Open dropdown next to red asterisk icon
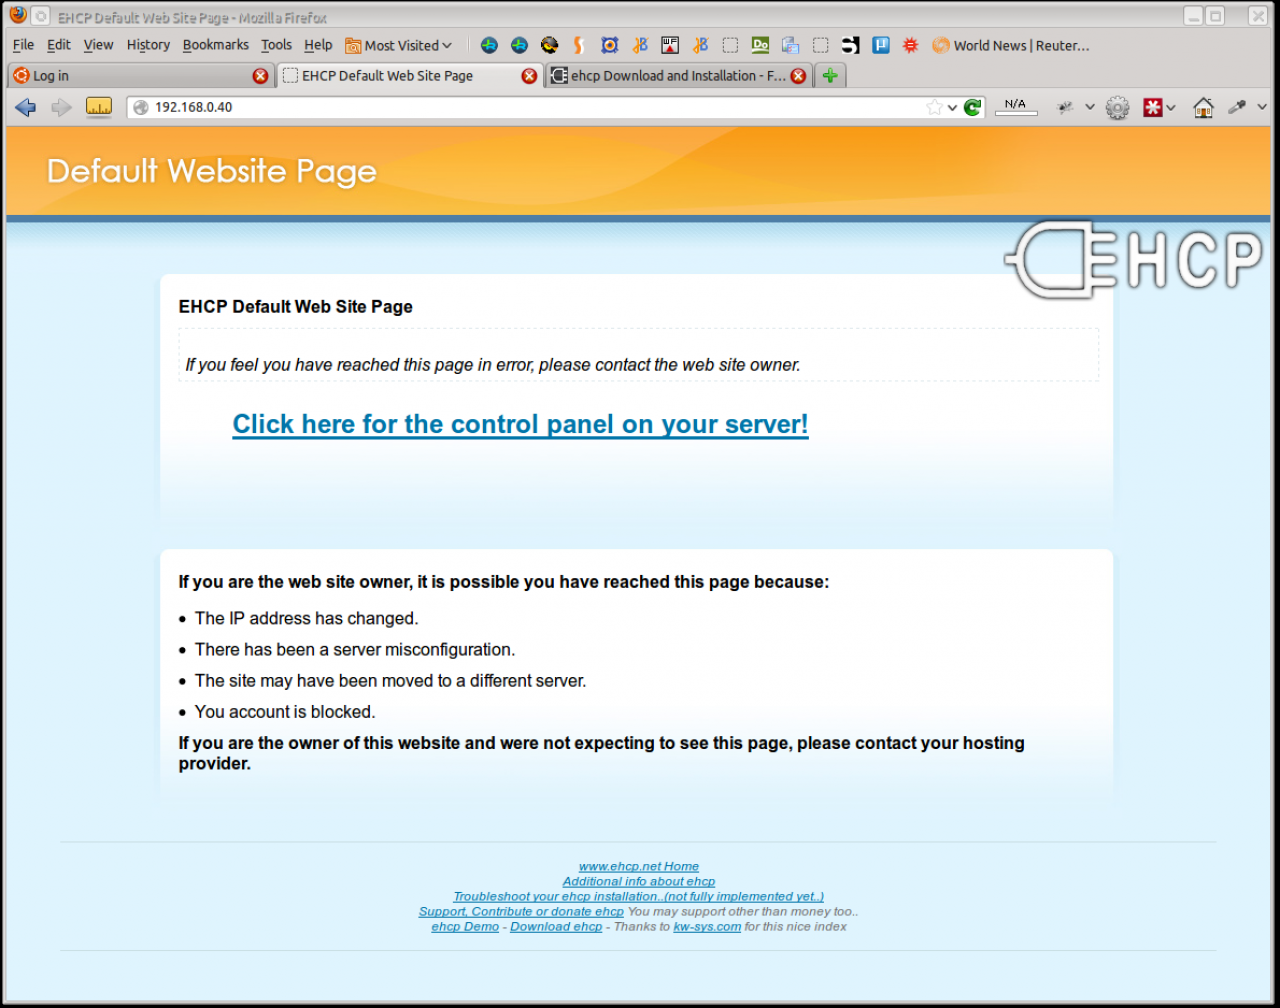This screenshot has height=1008, width=1280. pos(1171,107)
